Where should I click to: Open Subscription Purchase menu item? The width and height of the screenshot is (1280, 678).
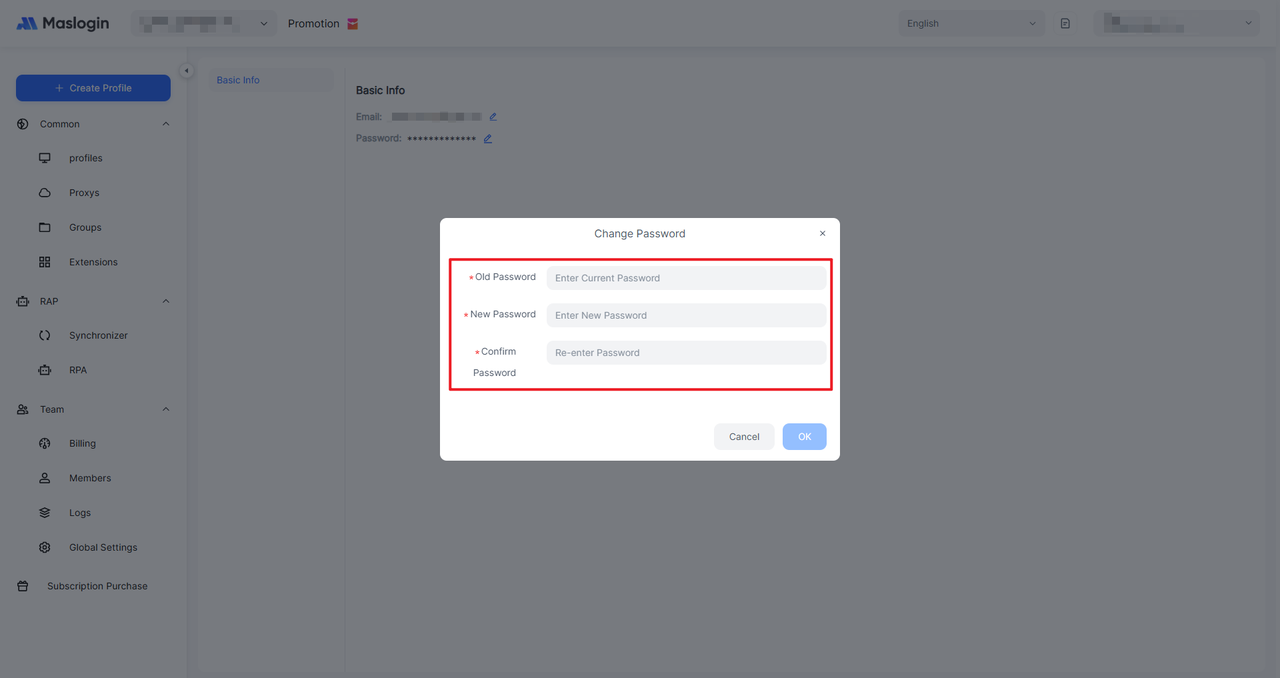(x=97, y=586)
